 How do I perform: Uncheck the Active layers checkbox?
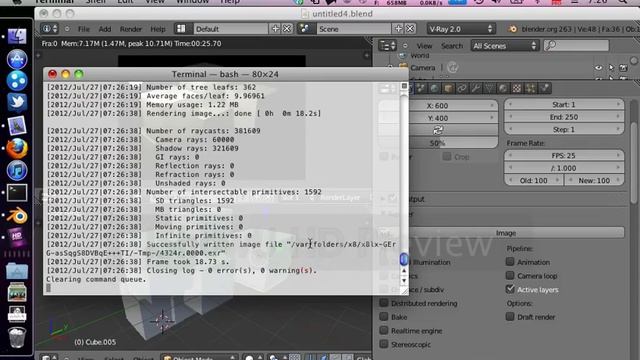pos(510,289)
